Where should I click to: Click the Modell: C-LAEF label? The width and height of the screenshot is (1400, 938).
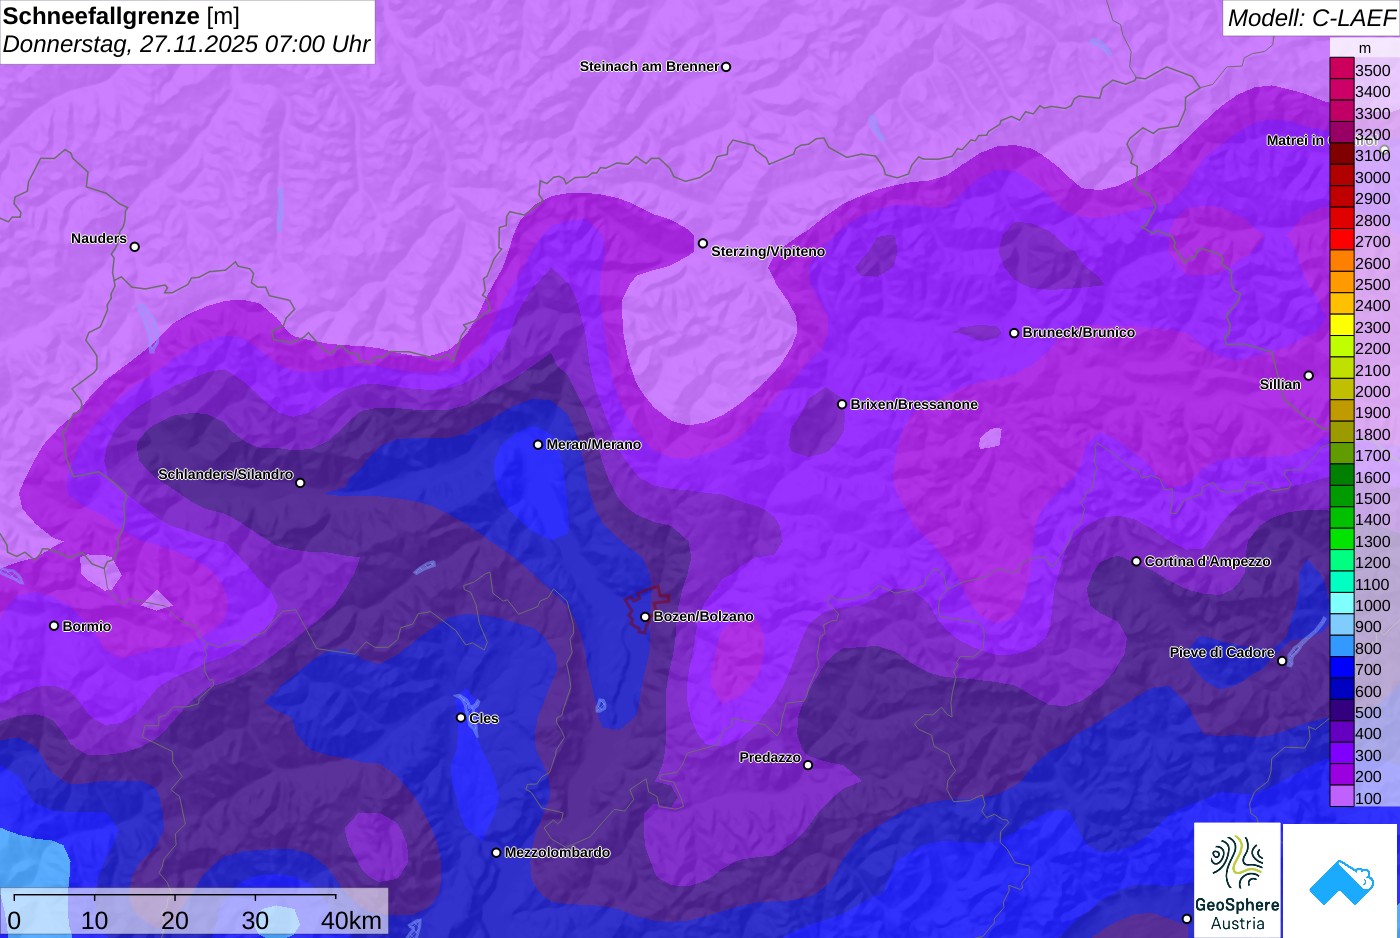1311,17
